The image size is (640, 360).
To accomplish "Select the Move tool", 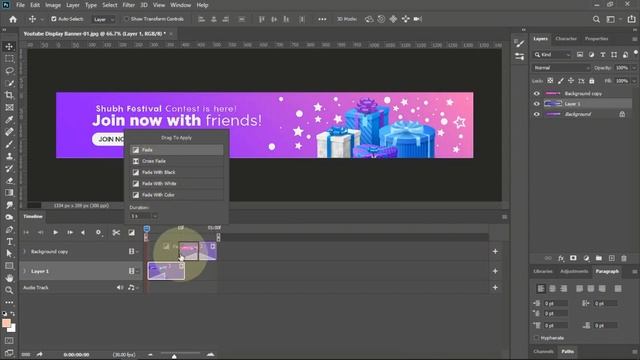I will click(9, 47).
